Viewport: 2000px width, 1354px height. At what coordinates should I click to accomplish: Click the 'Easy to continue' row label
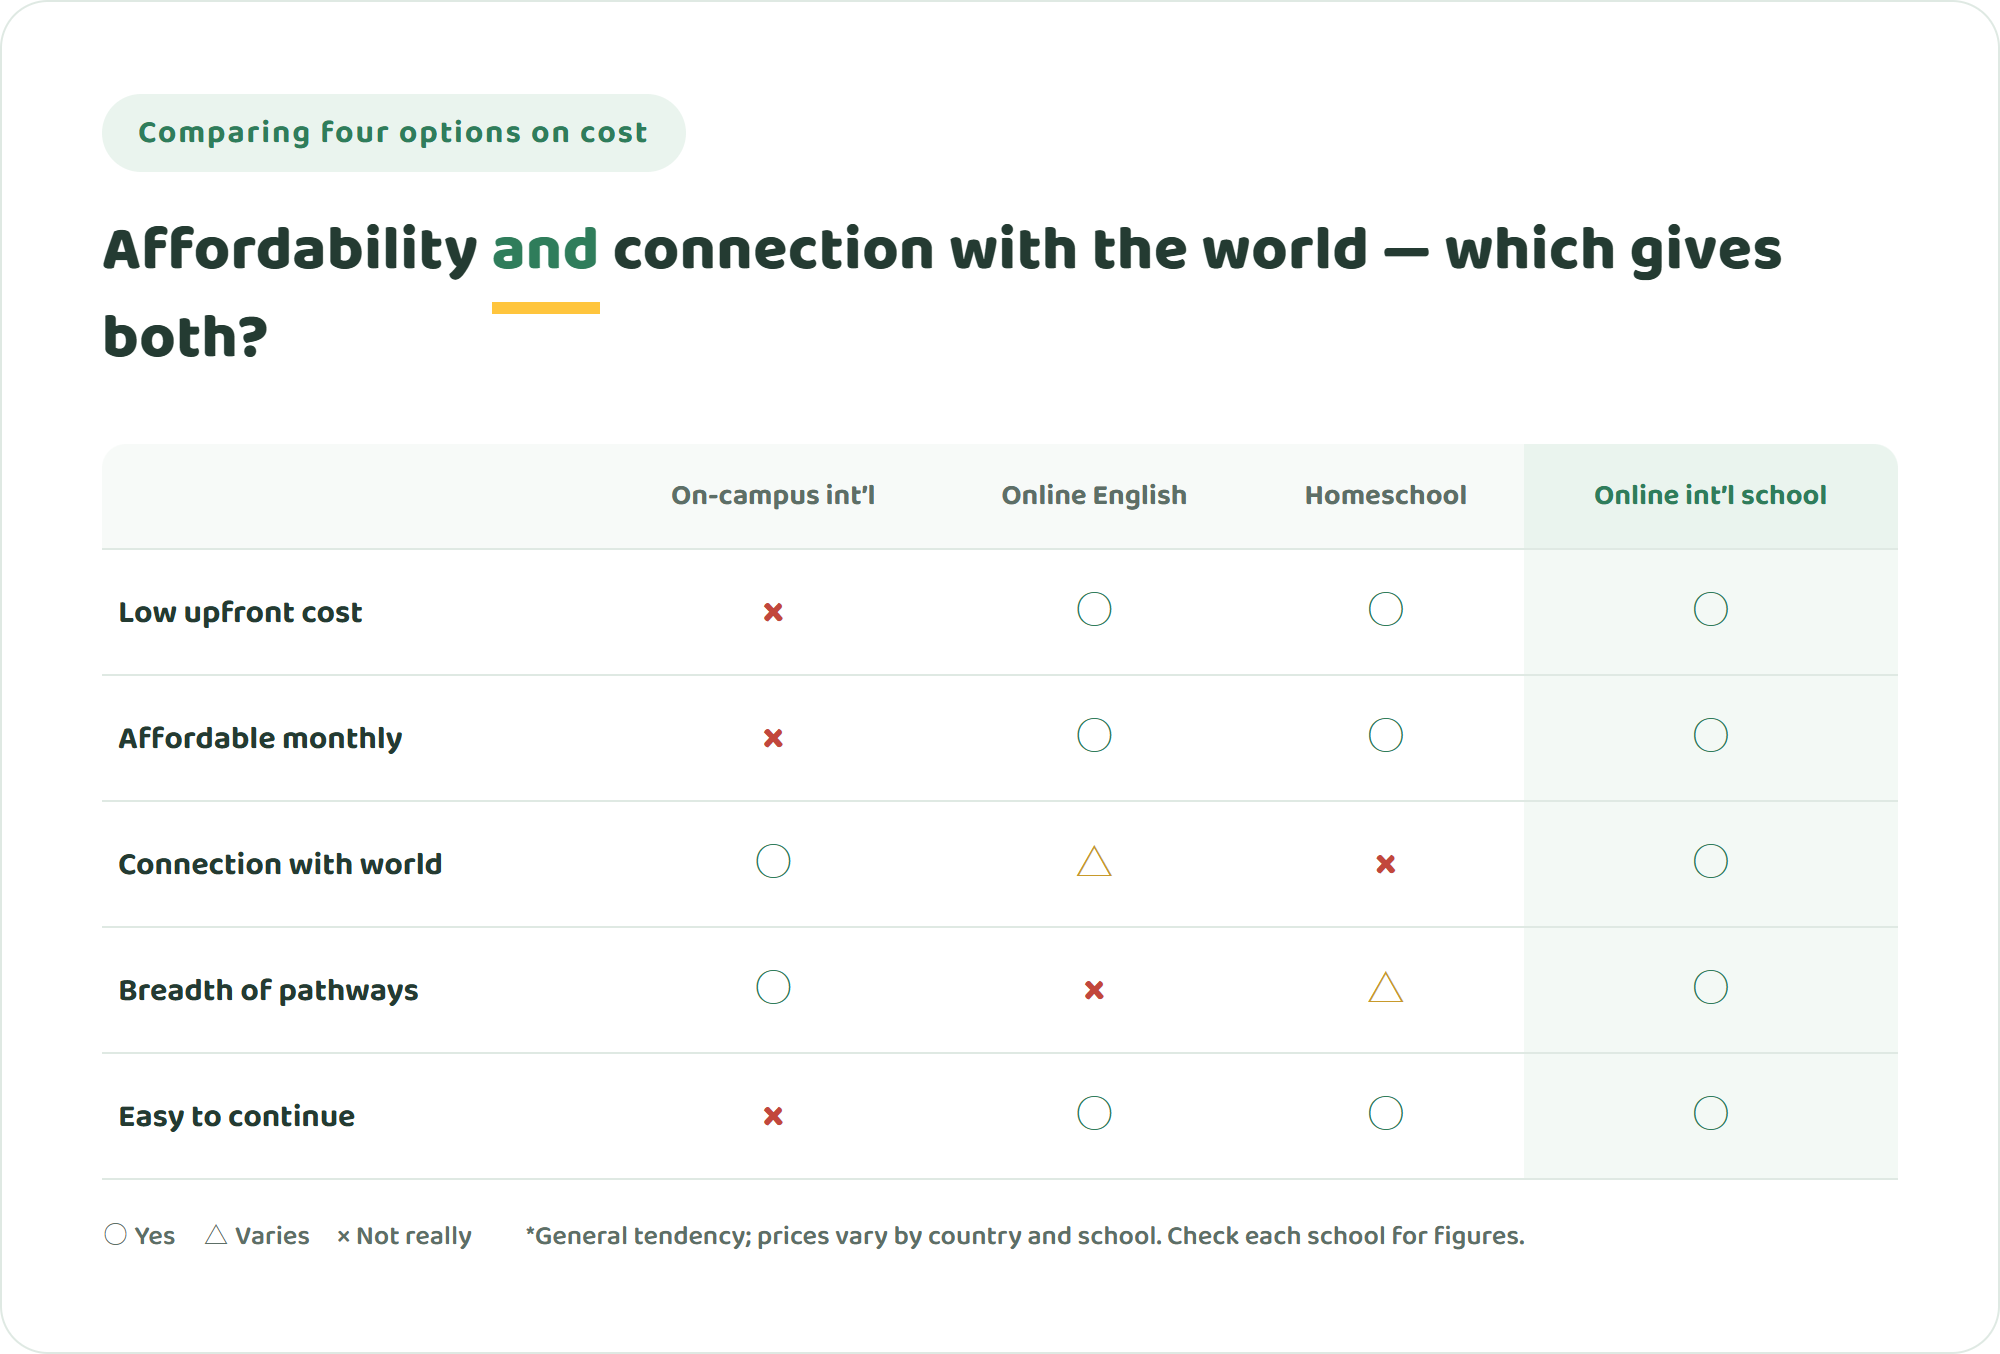click(236, 1116)
